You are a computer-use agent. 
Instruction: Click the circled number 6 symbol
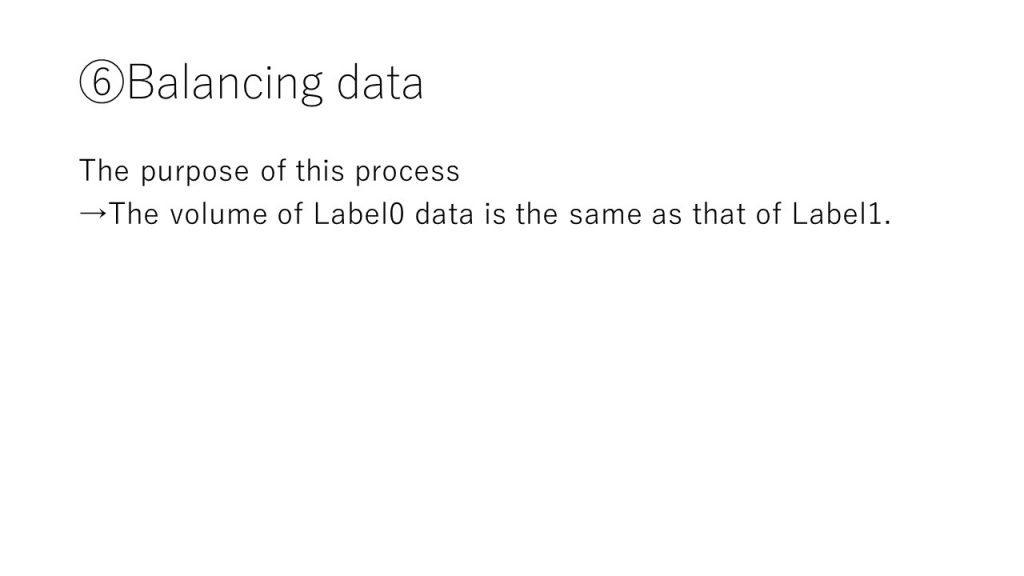coord(101,82)
